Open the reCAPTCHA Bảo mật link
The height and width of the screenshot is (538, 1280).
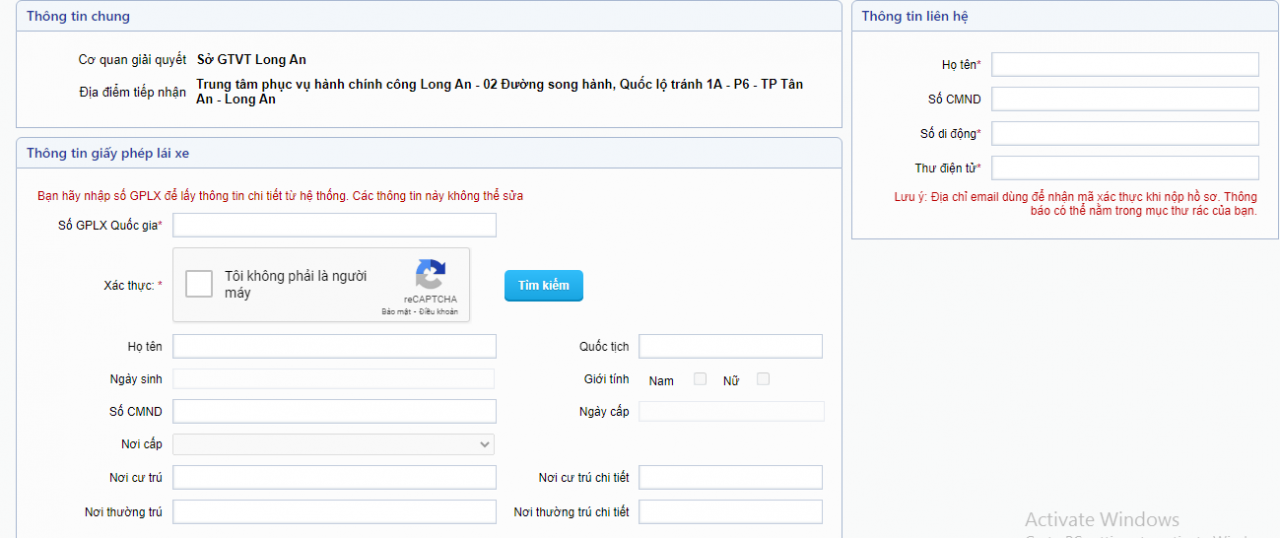396,312
